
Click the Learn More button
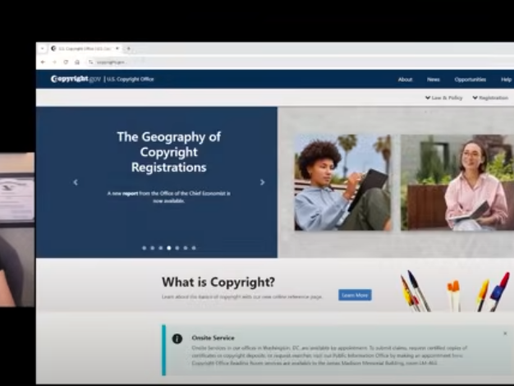coord(355,295)
